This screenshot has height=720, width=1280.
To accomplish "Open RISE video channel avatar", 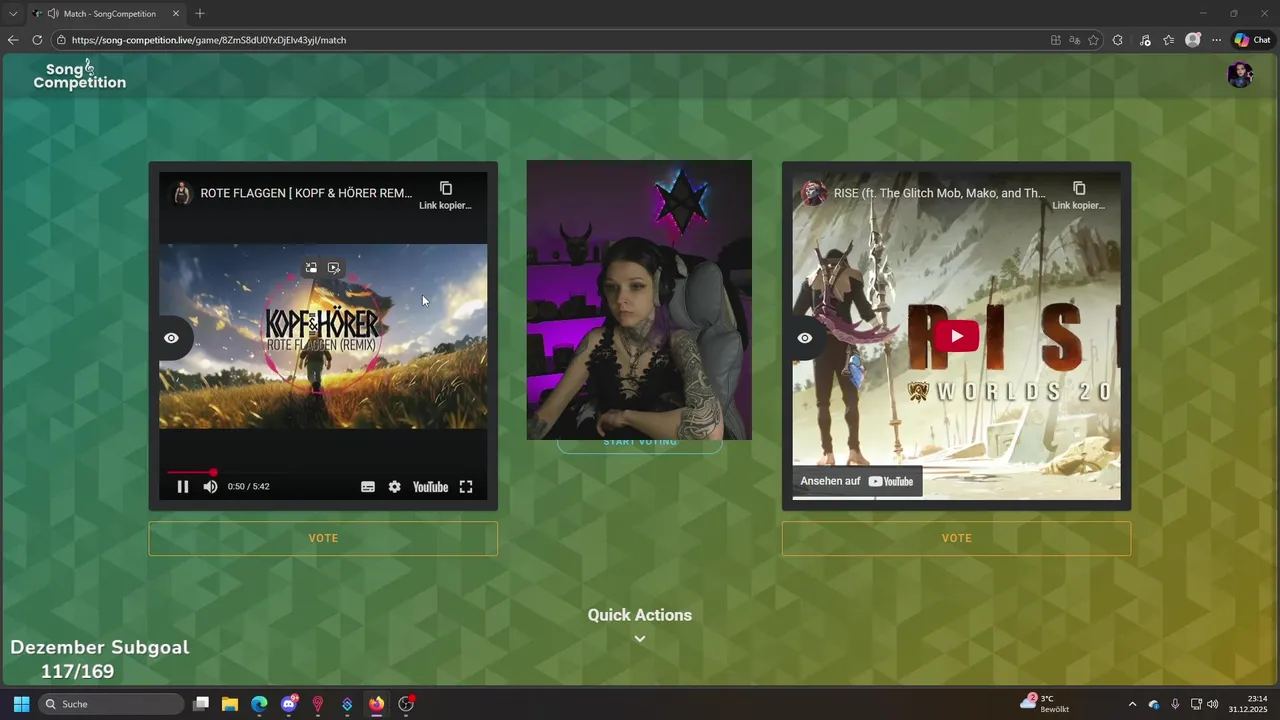I will pos(814,193).
